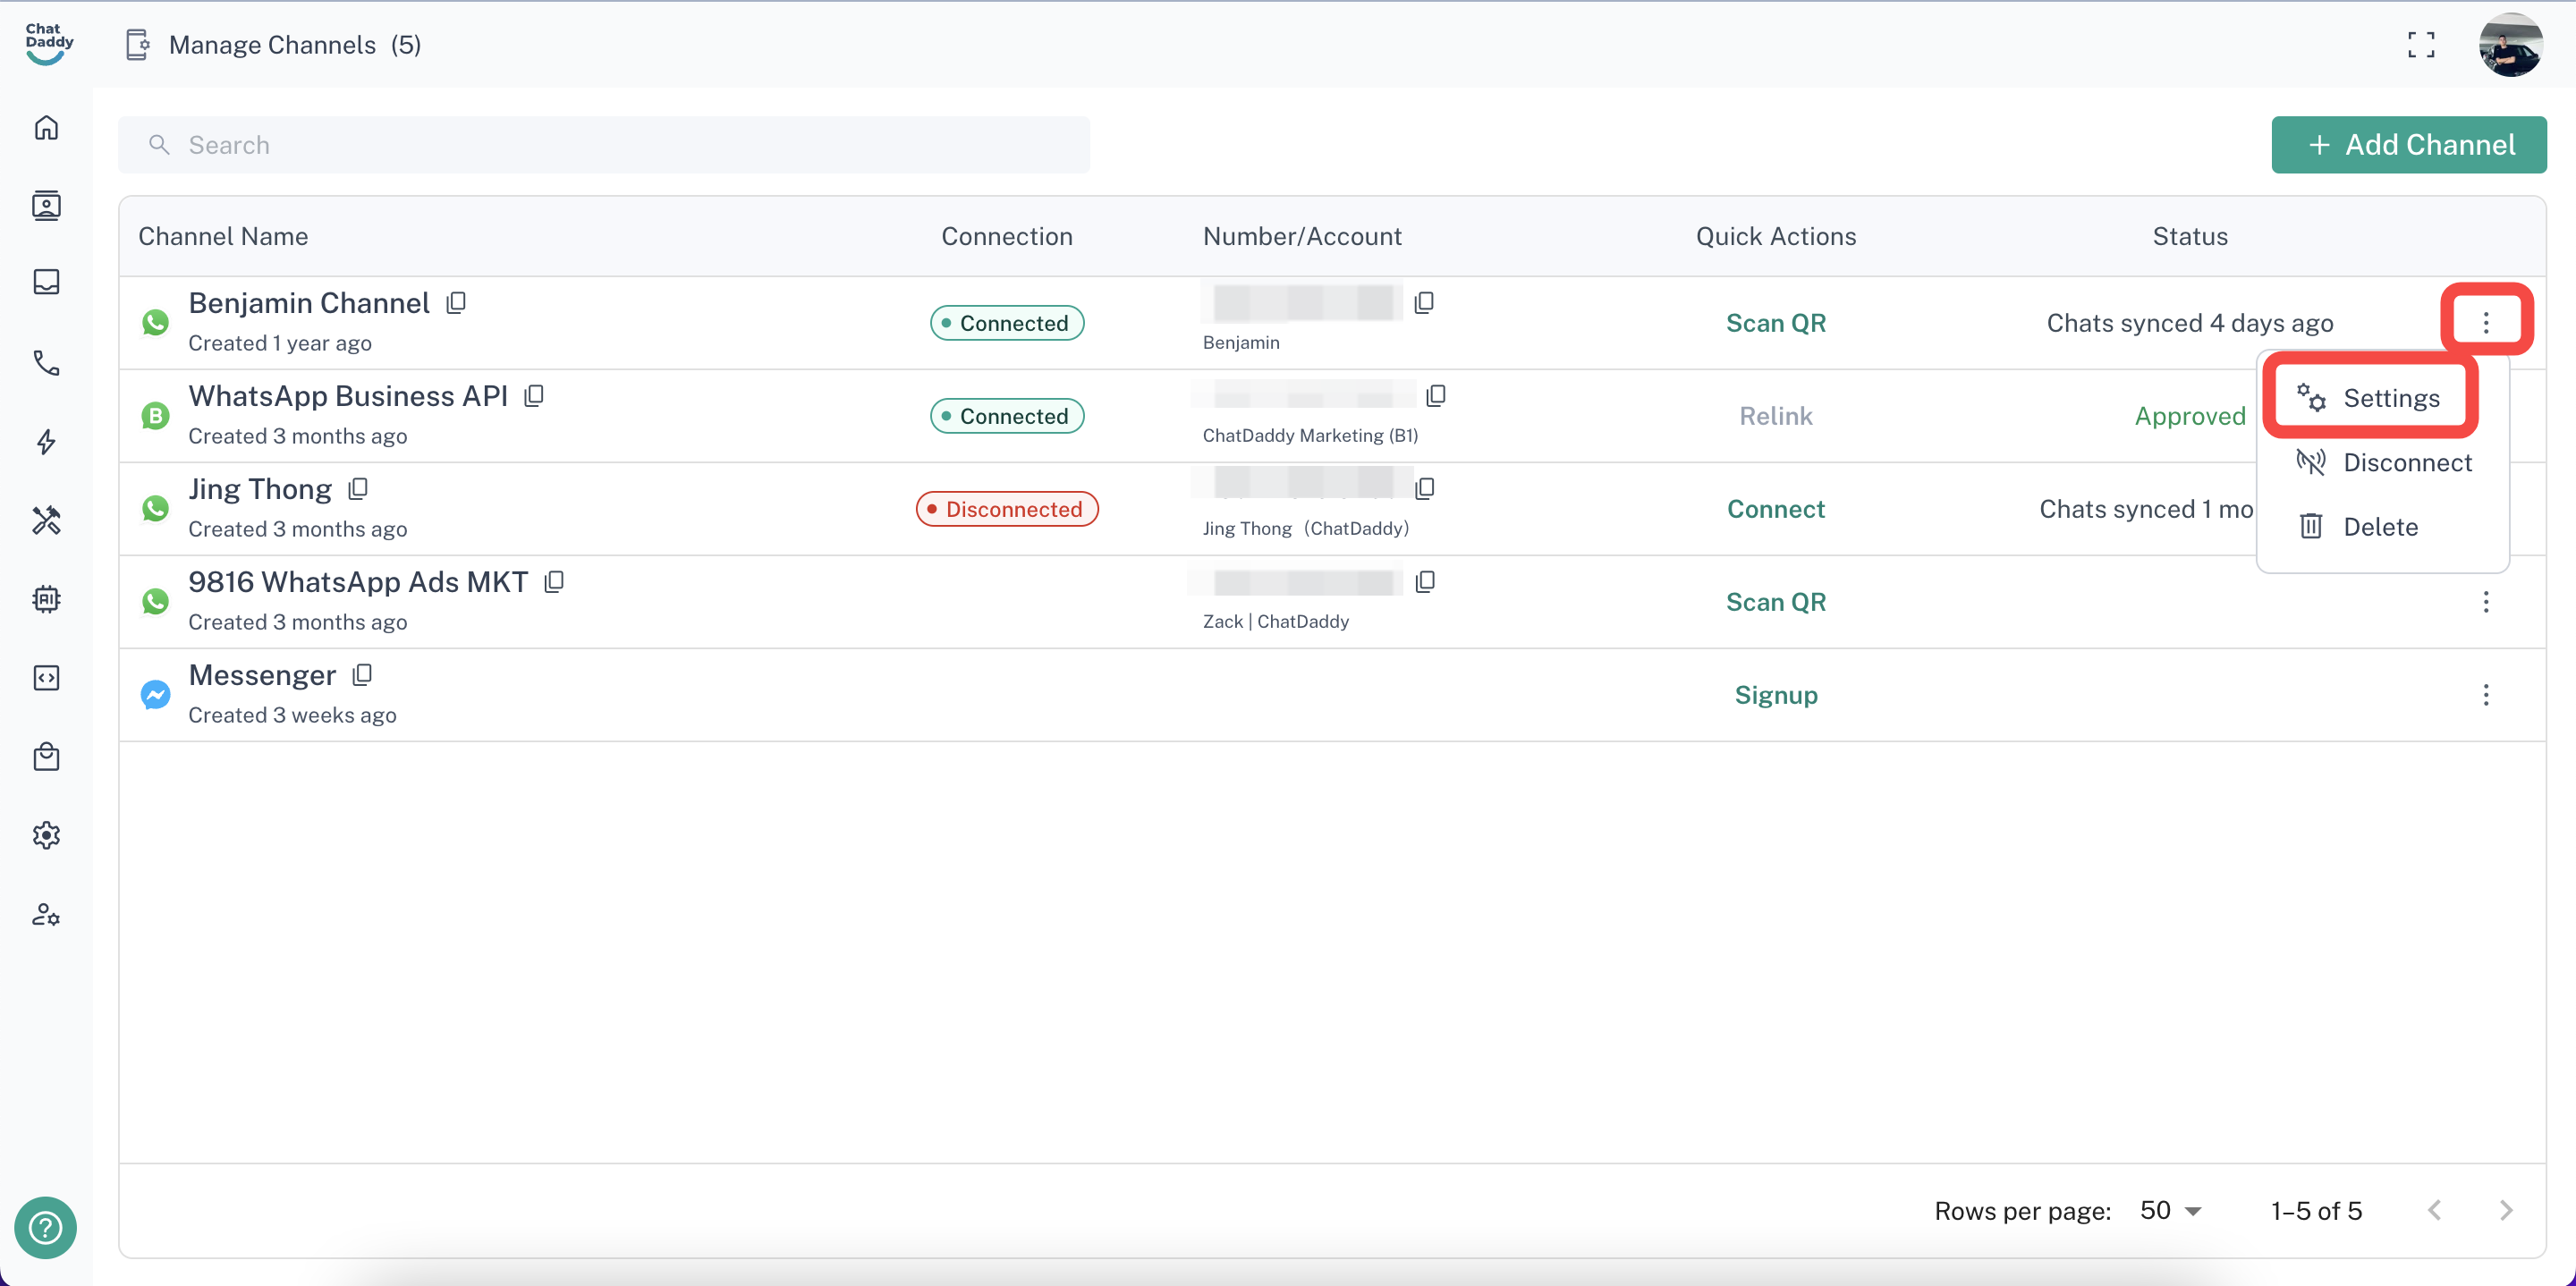This screenshot has height=1286, width=2576.
Task: Focus the Search input field
Action: click(x=604, y=145)
